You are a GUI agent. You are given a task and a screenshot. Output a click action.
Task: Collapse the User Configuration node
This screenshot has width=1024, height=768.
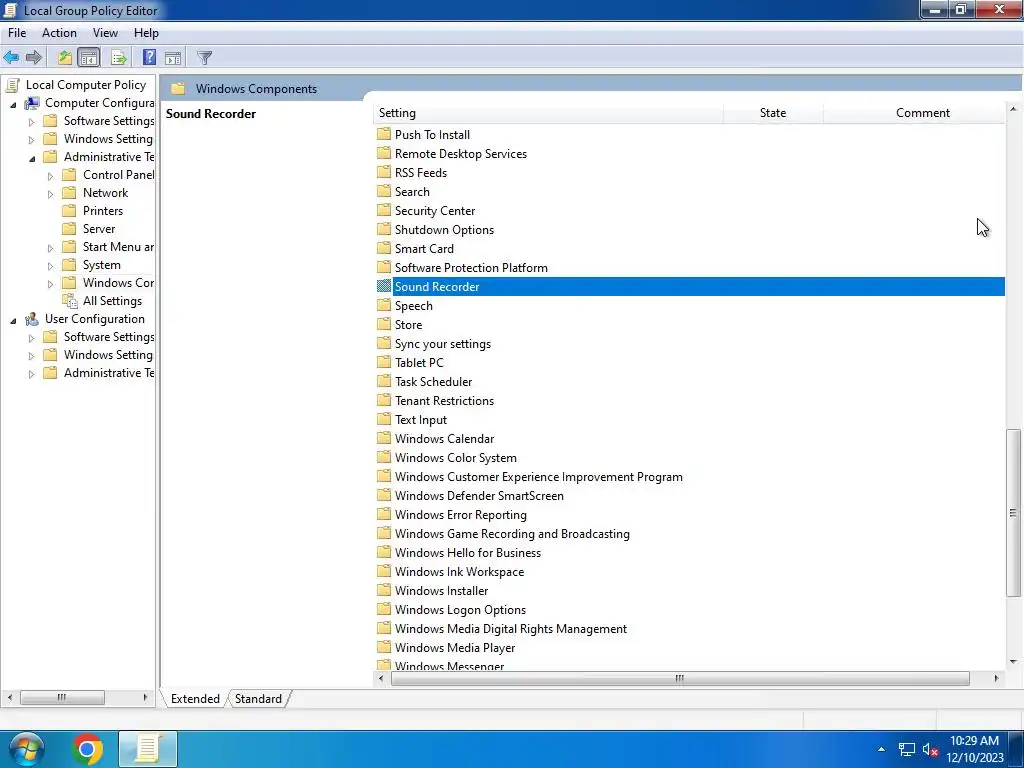pyautogui.click(x=13, y=321)
